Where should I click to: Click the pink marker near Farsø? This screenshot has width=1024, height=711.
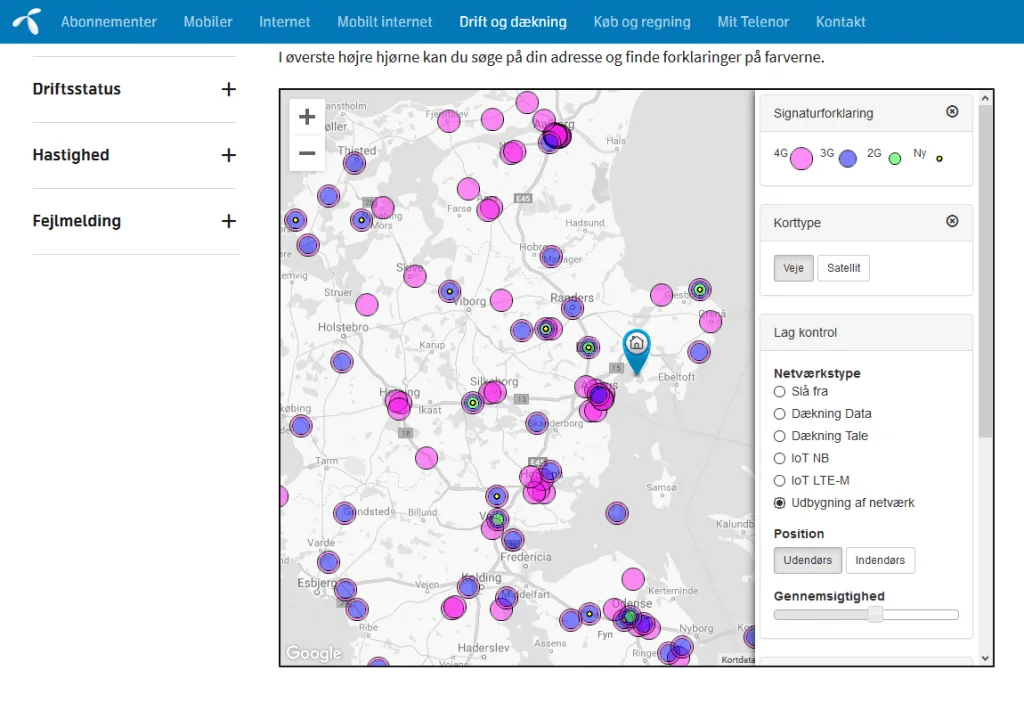pyautogui.click(x=488, y=210)
